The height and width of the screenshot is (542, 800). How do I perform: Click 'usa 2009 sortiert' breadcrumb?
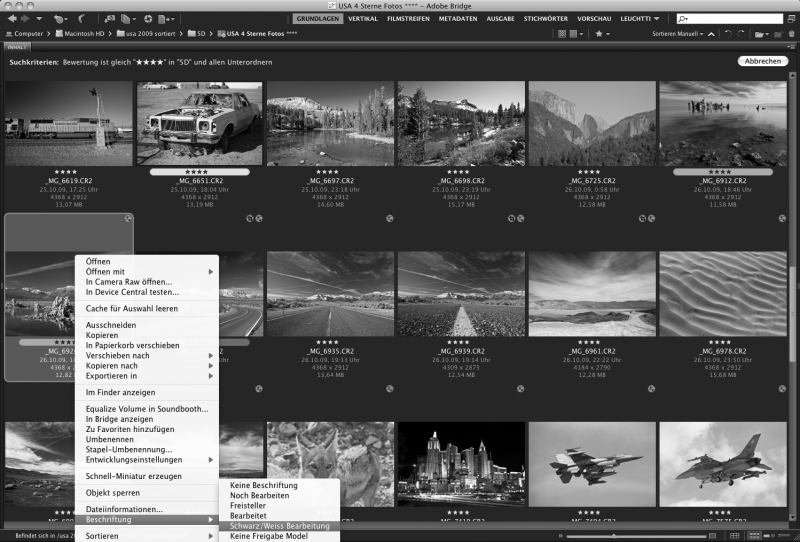[x=150, y=34]
